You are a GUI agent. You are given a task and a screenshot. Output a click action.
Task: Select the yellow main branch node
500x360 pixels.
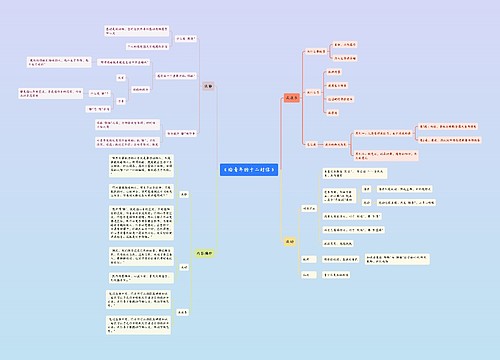(290, 241)
